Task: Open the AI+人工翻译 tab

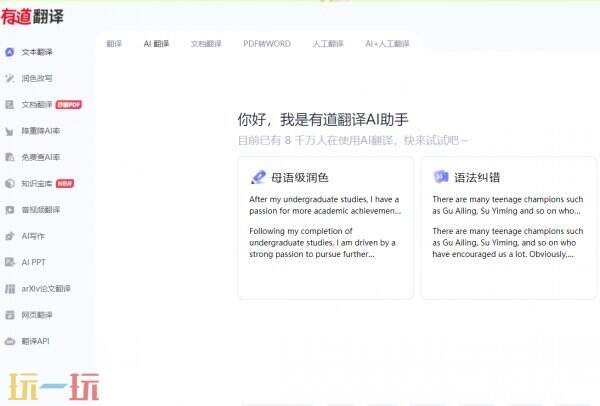Action: coord(387,44)
